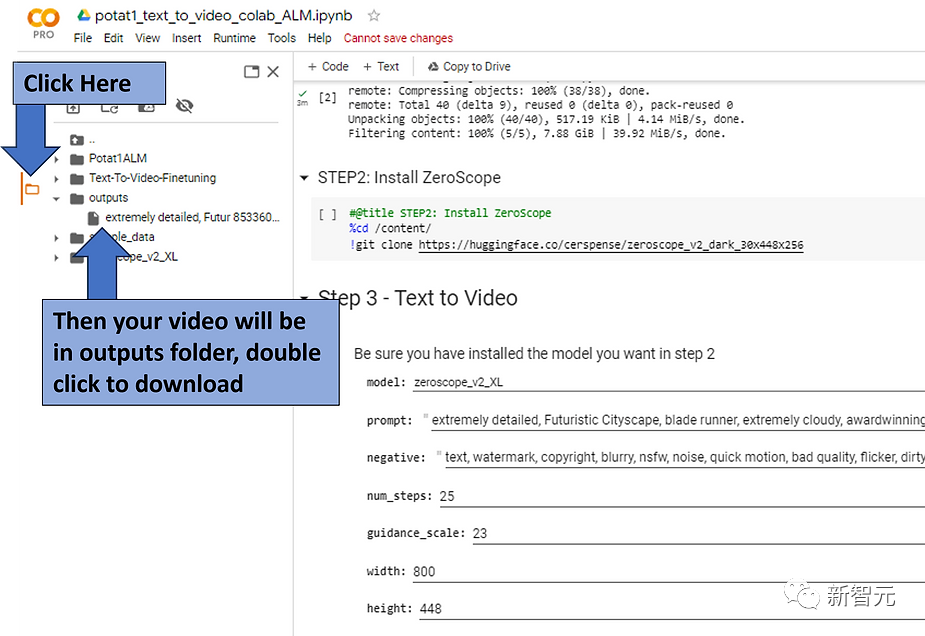Image resolution: width=925 pixels, height=636 pixels.
Task: Collapse the outputs folder arrow
Action: pos(57,199)
